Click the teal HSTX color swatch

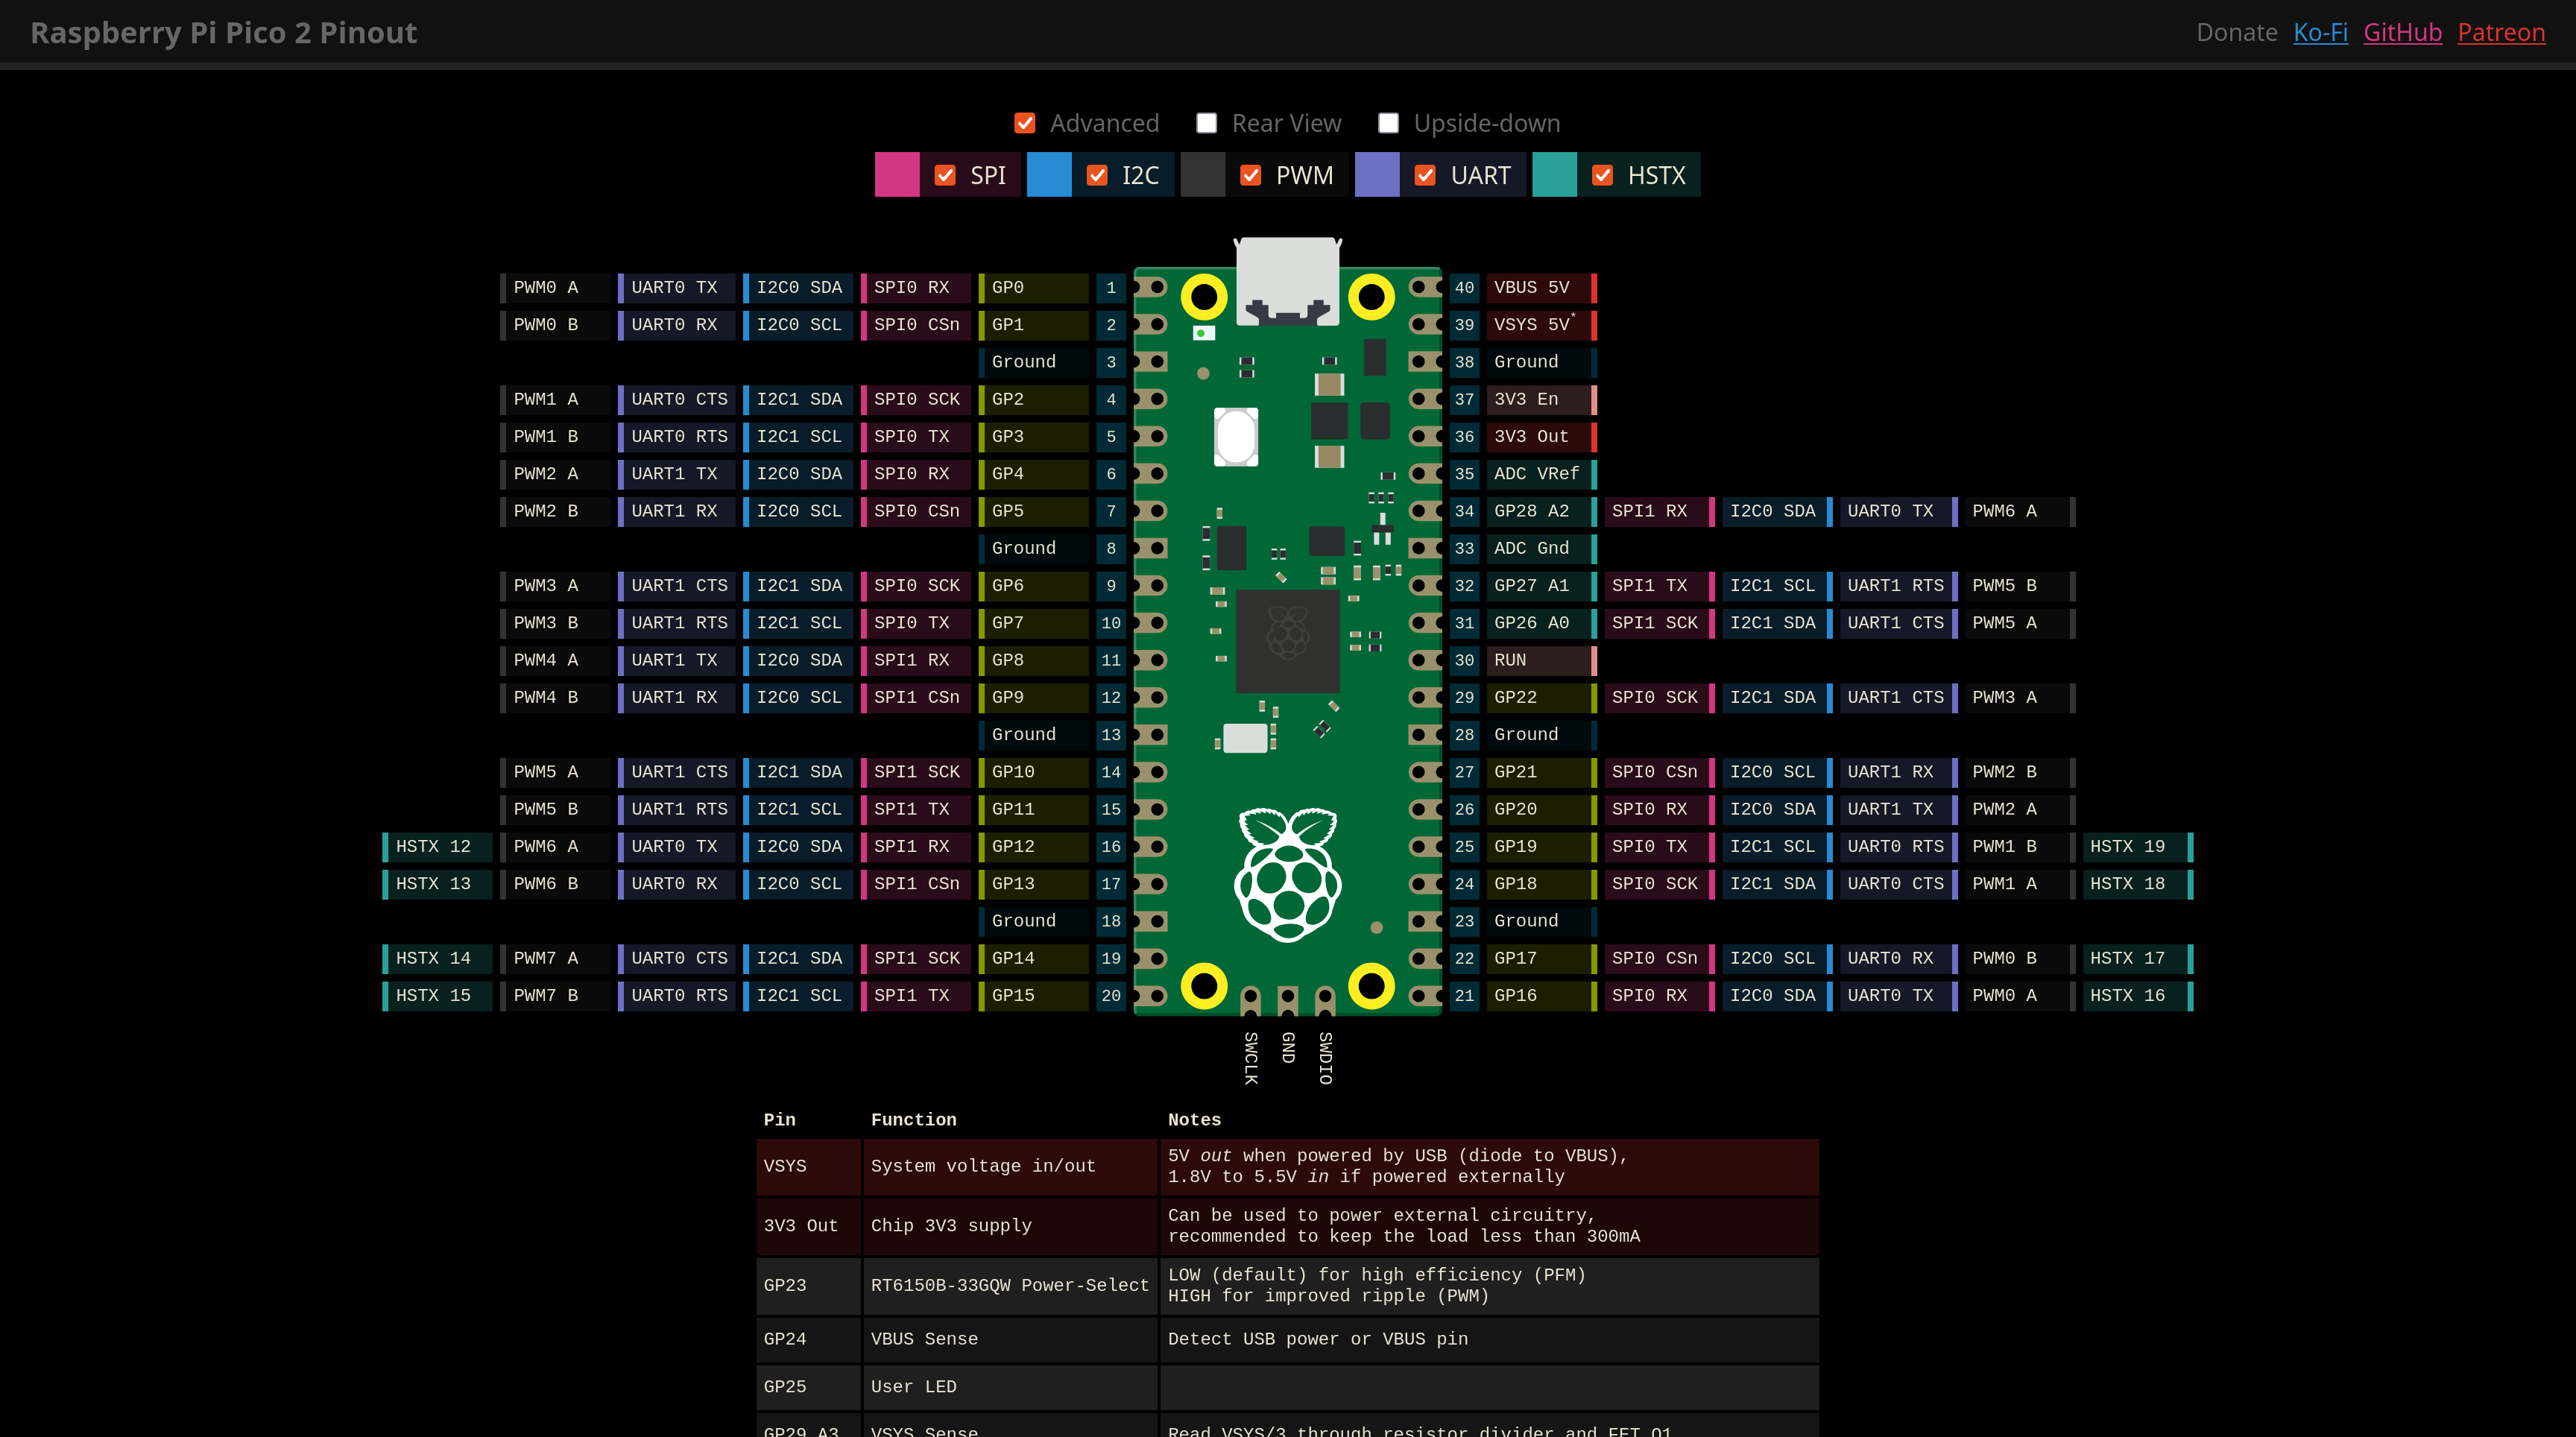point(1554,175)
